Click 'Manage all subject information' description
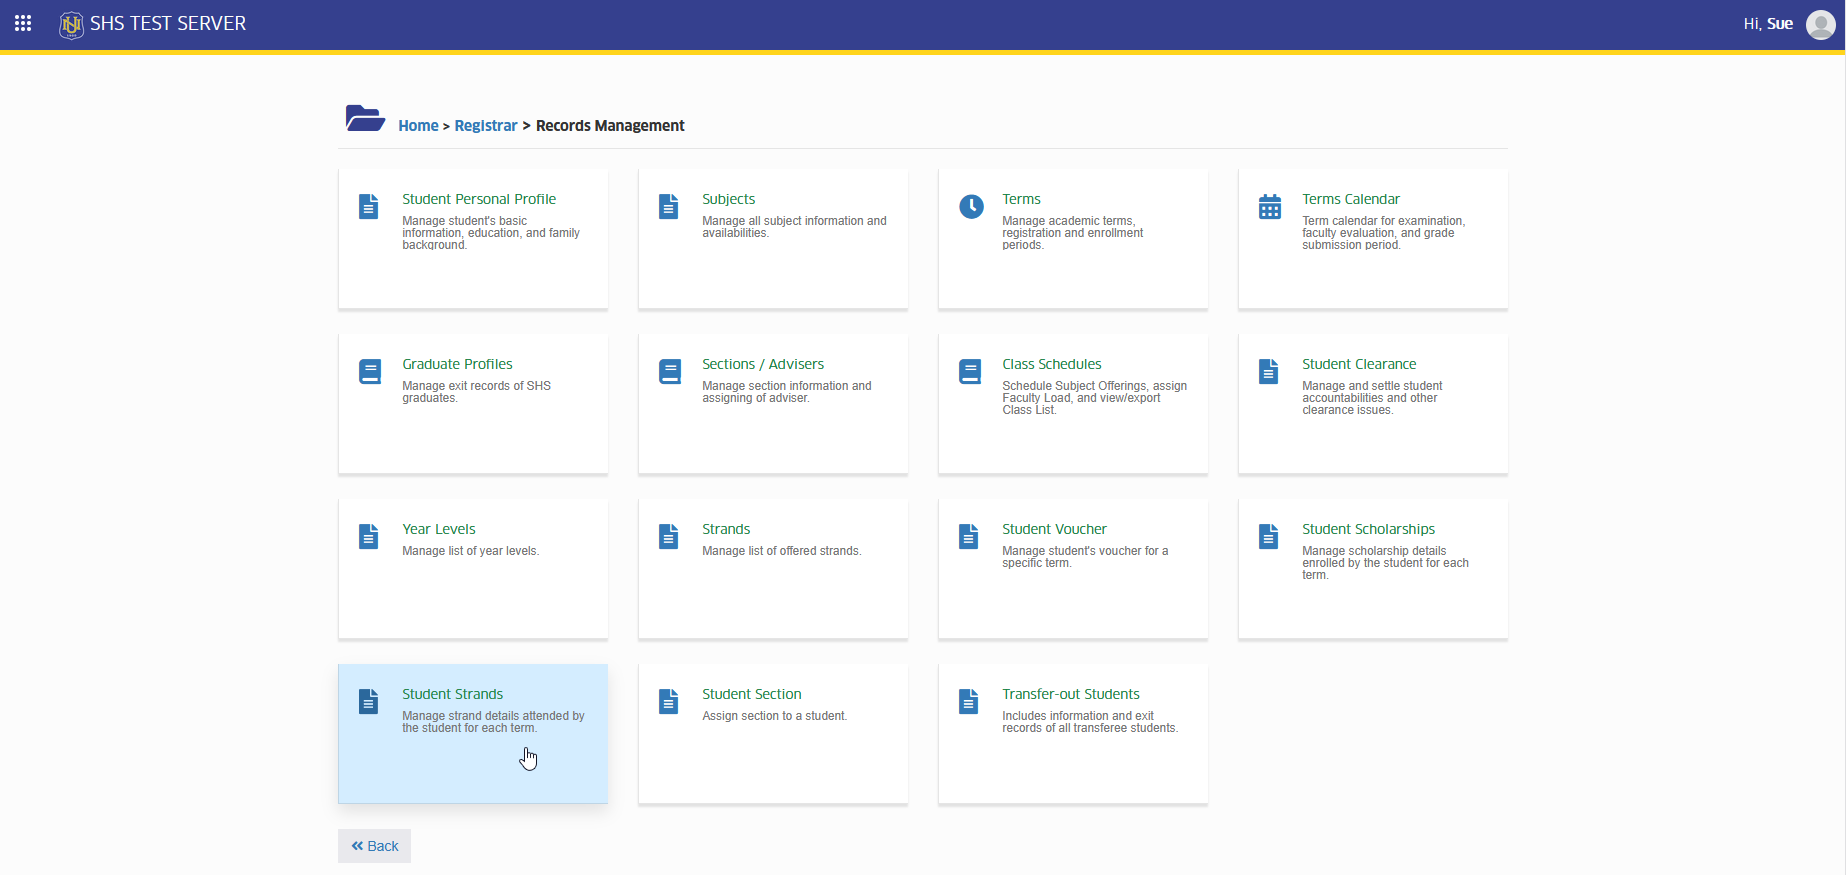Screen dimensions: 1846x875 coord(794,227)
